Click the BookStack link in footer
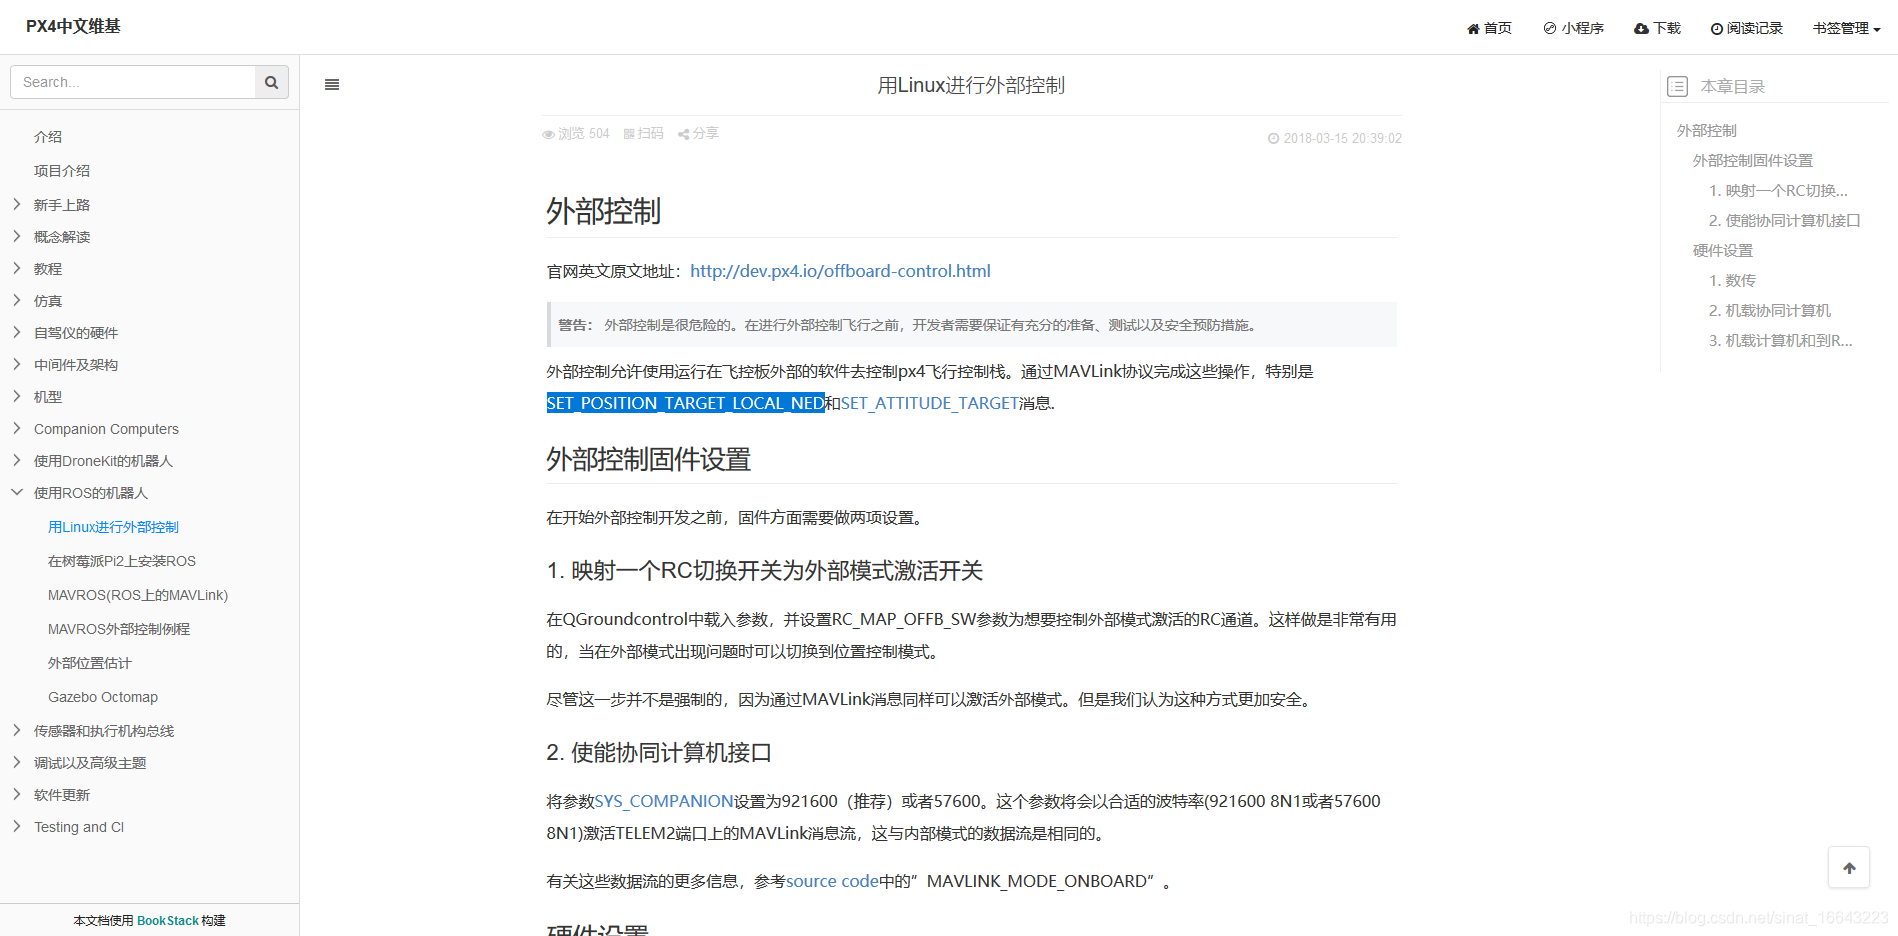This screenshot has width=1898, height=936. tap(168, 921)
